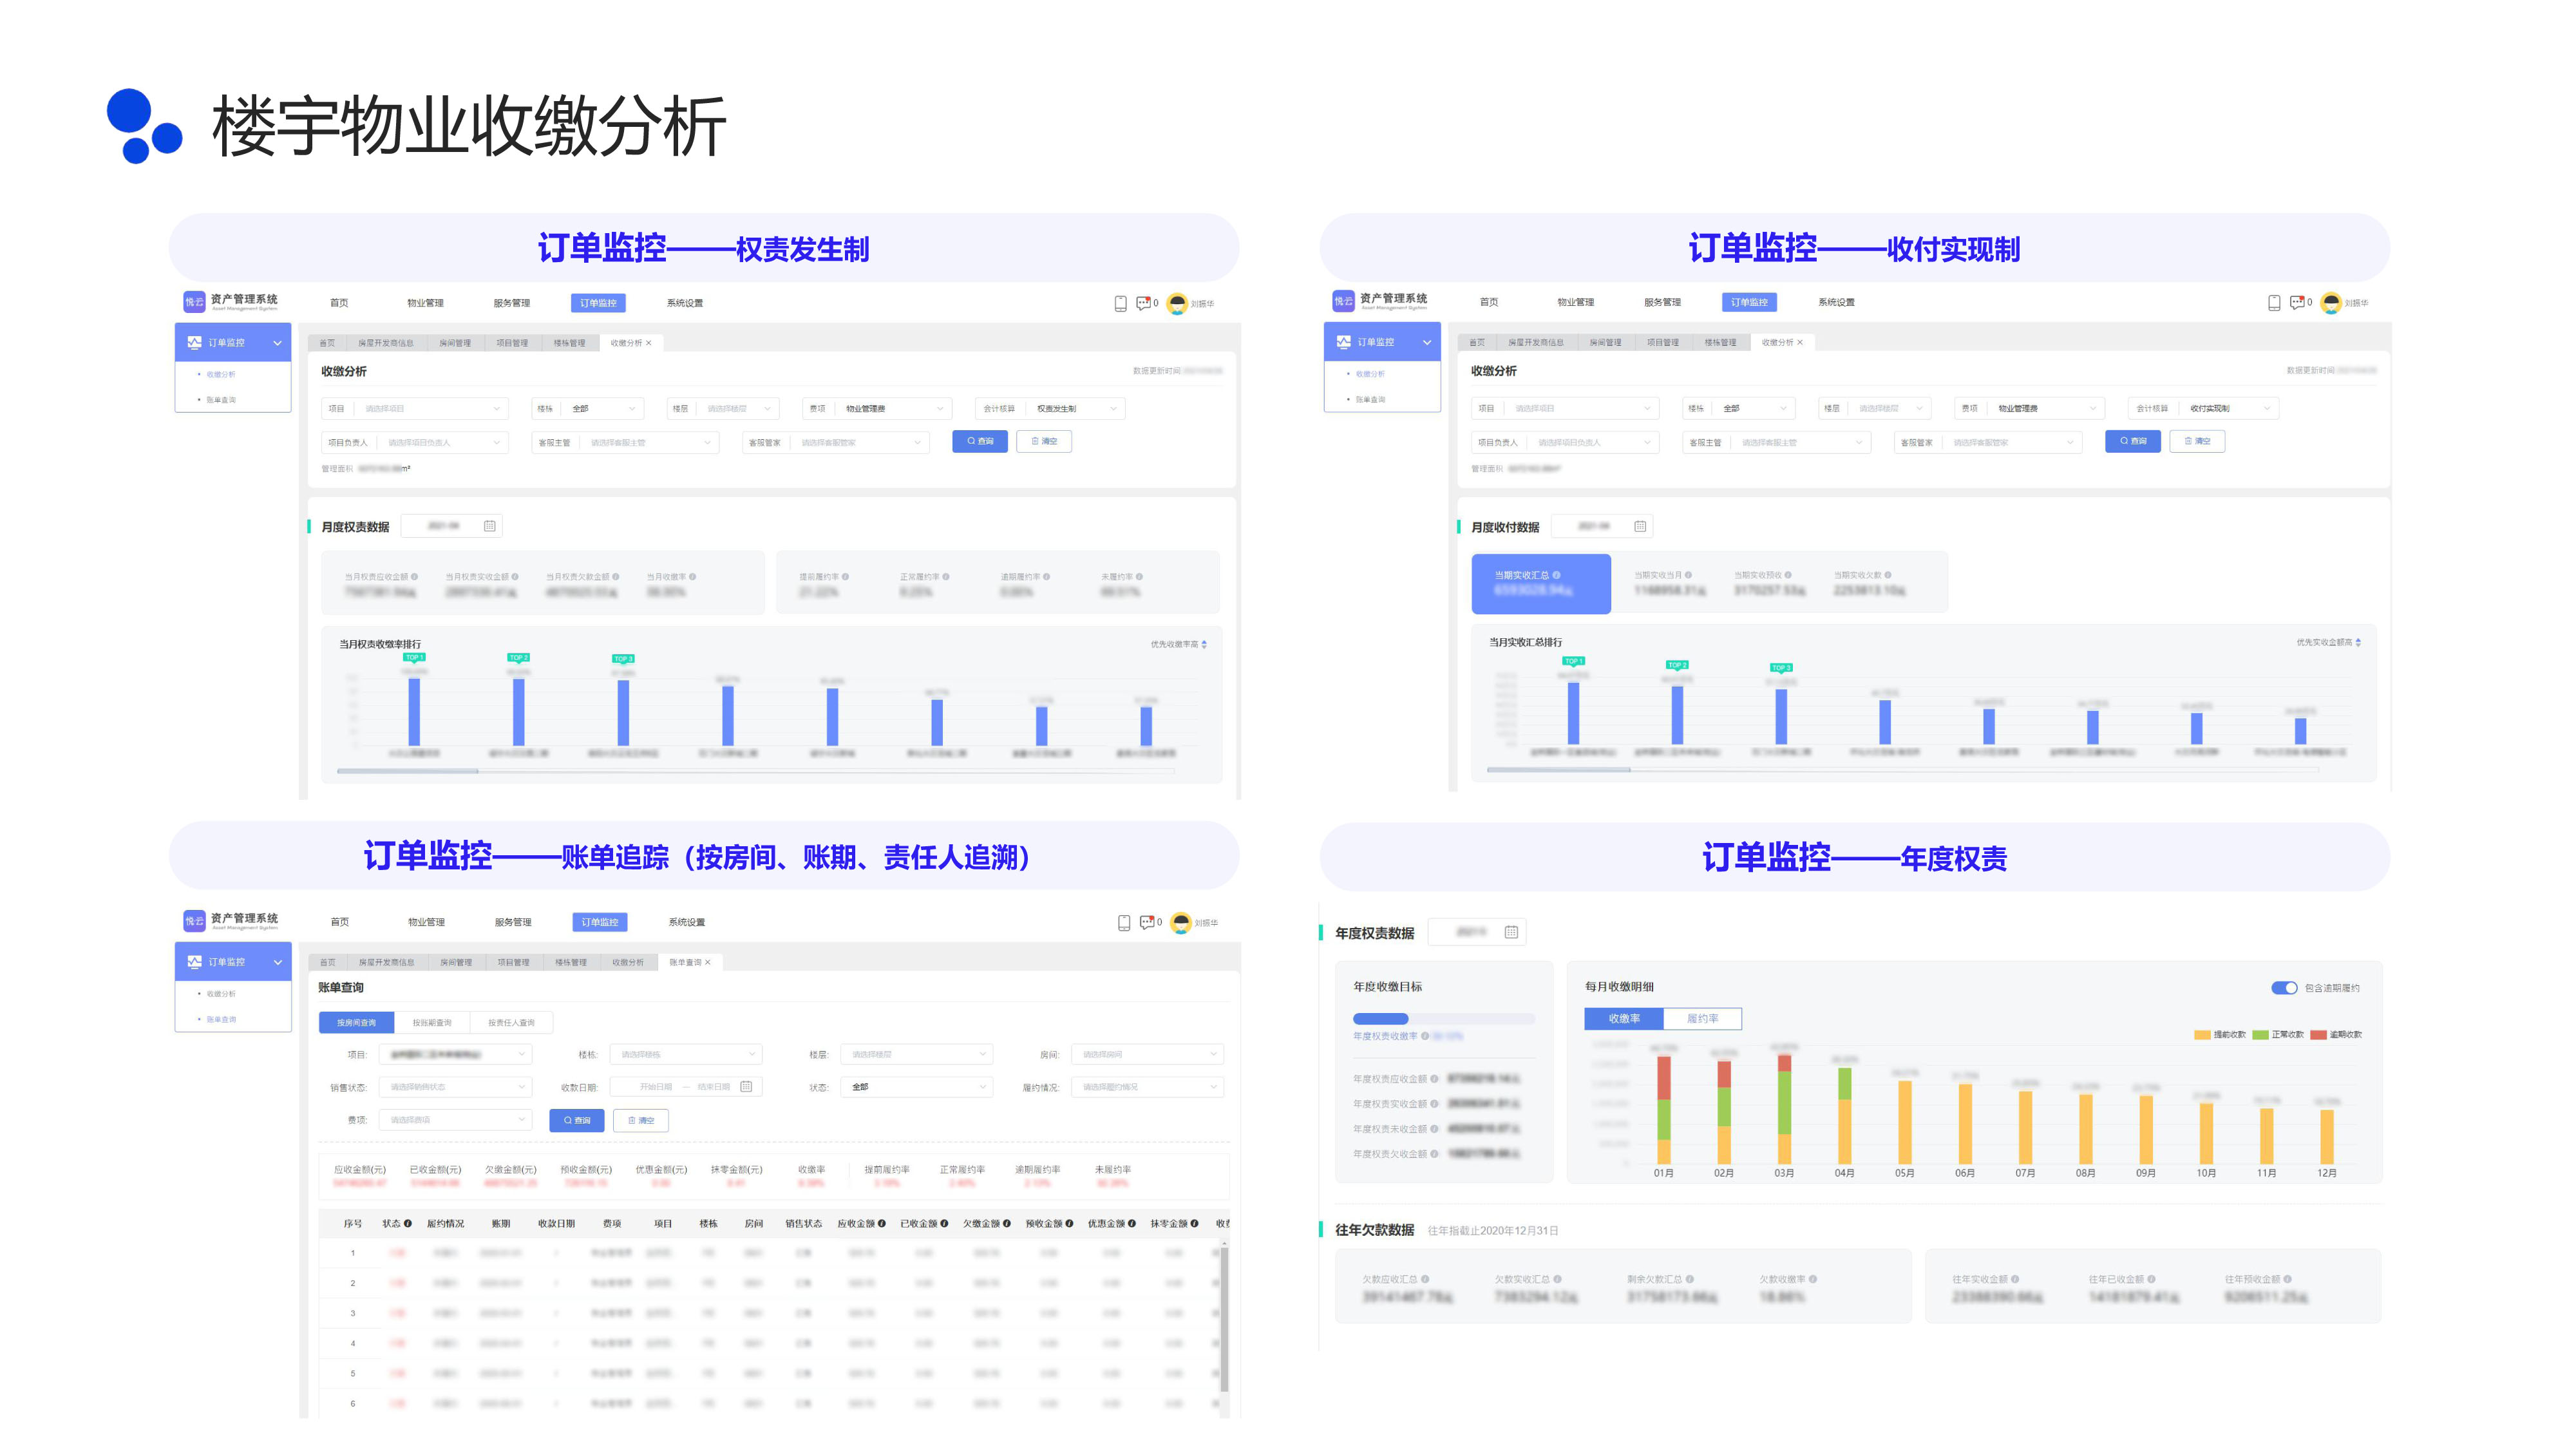The height and width of the screenshot is (1449, 2576).
Task: Click calendar icon in 月度权责数据 date picker
Action: click(490, 526)
